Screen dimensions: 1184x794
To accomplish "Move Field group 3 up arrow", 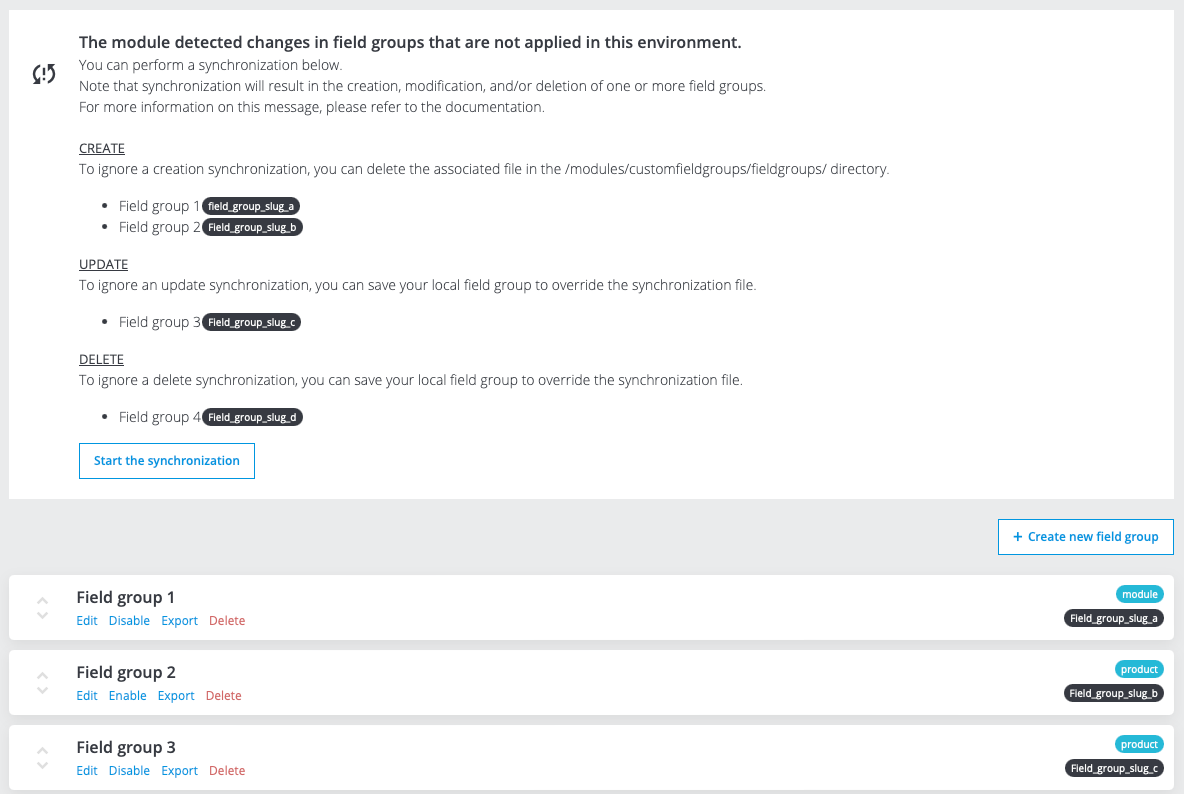I will pyautogui.click(x=42, y=751).
